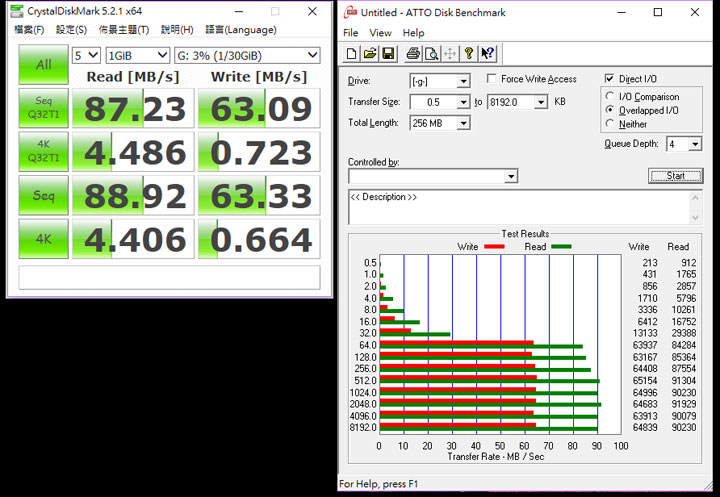Open Print Preview via magnifier page icon
The height and width of the screenshot is (497, 720).
430,54
